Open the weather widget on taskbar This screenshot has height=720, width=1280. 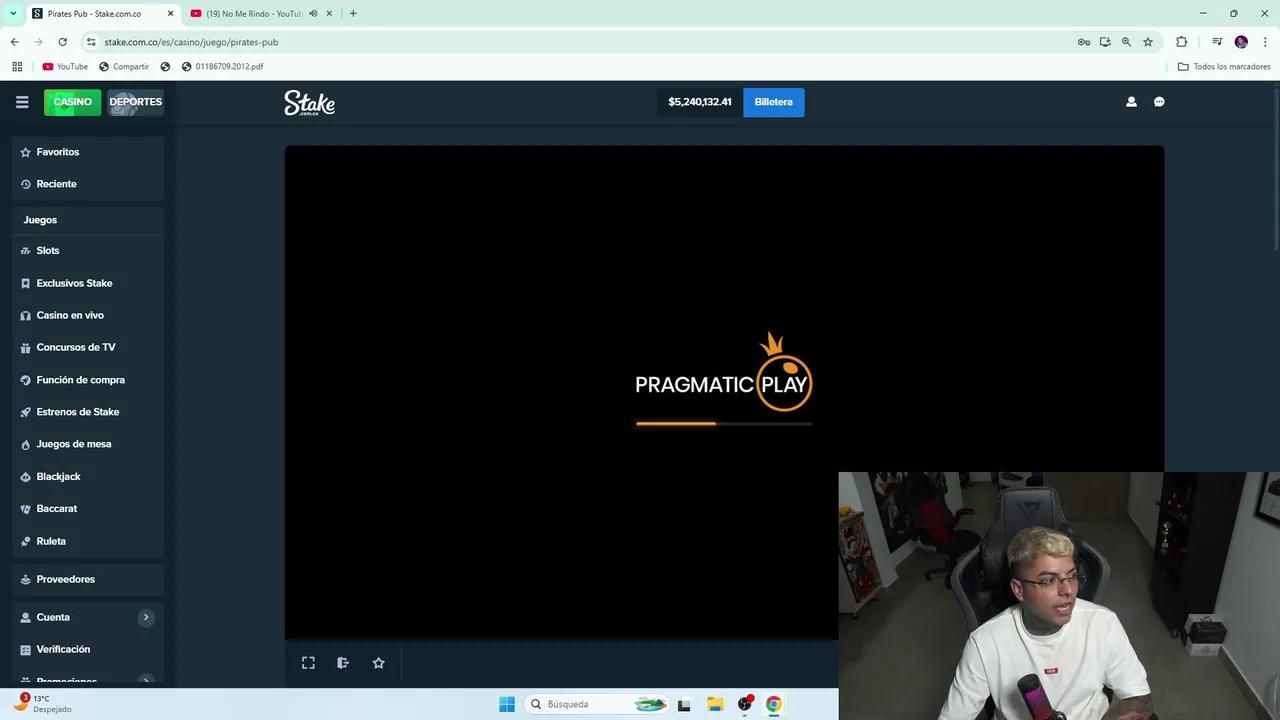click(x=44, y=704)
